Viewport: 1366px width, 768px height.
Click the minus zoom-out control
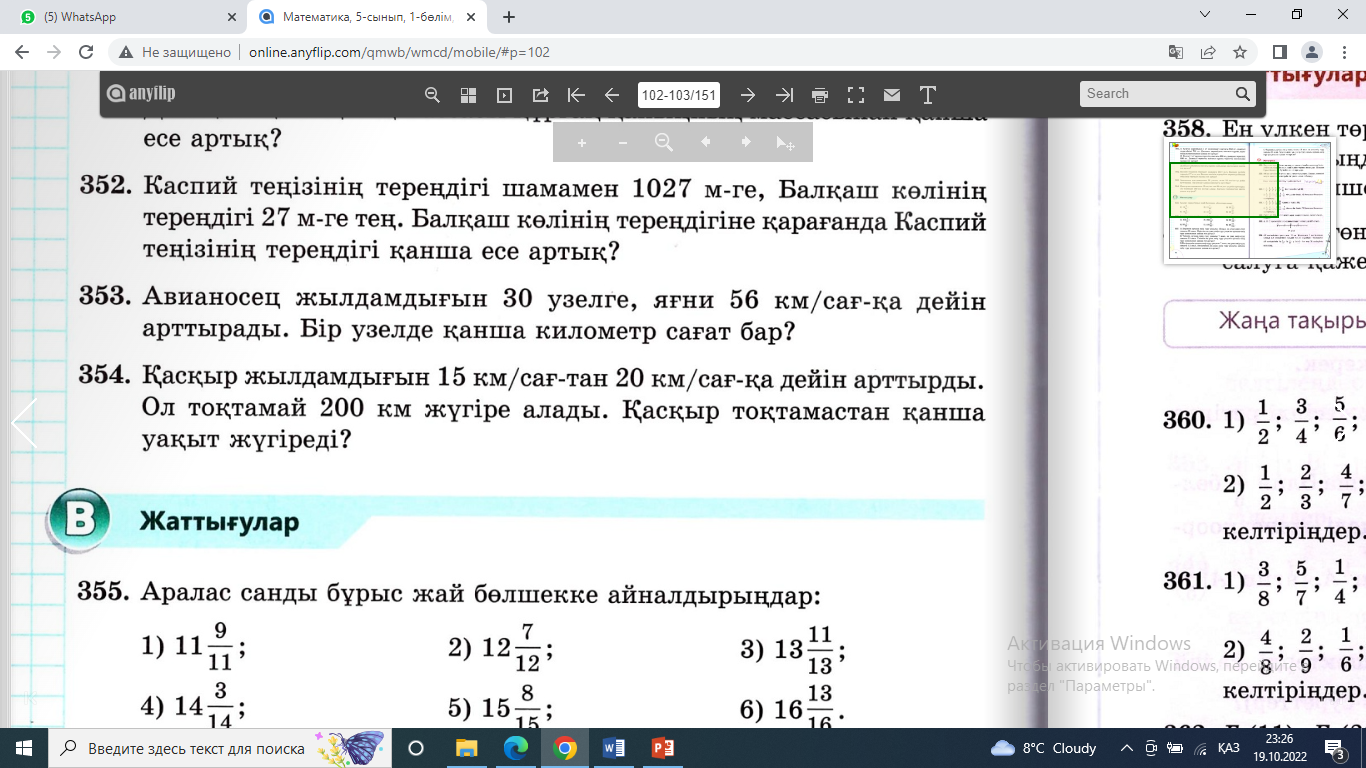[x=623, y=143]
